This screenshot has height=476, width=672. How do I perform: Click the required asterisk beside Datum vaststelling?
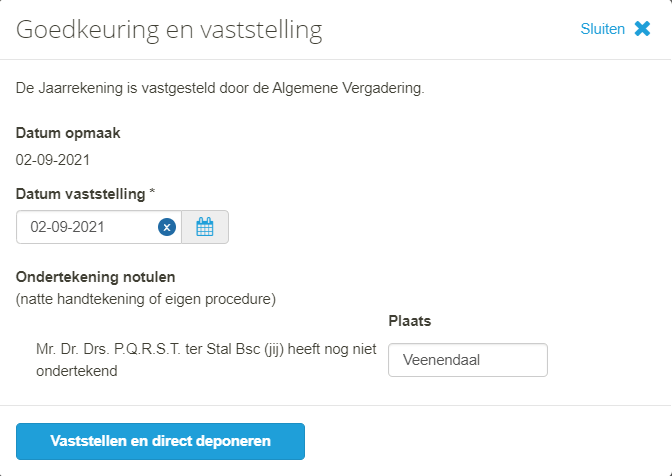click(x=152, y=192)
